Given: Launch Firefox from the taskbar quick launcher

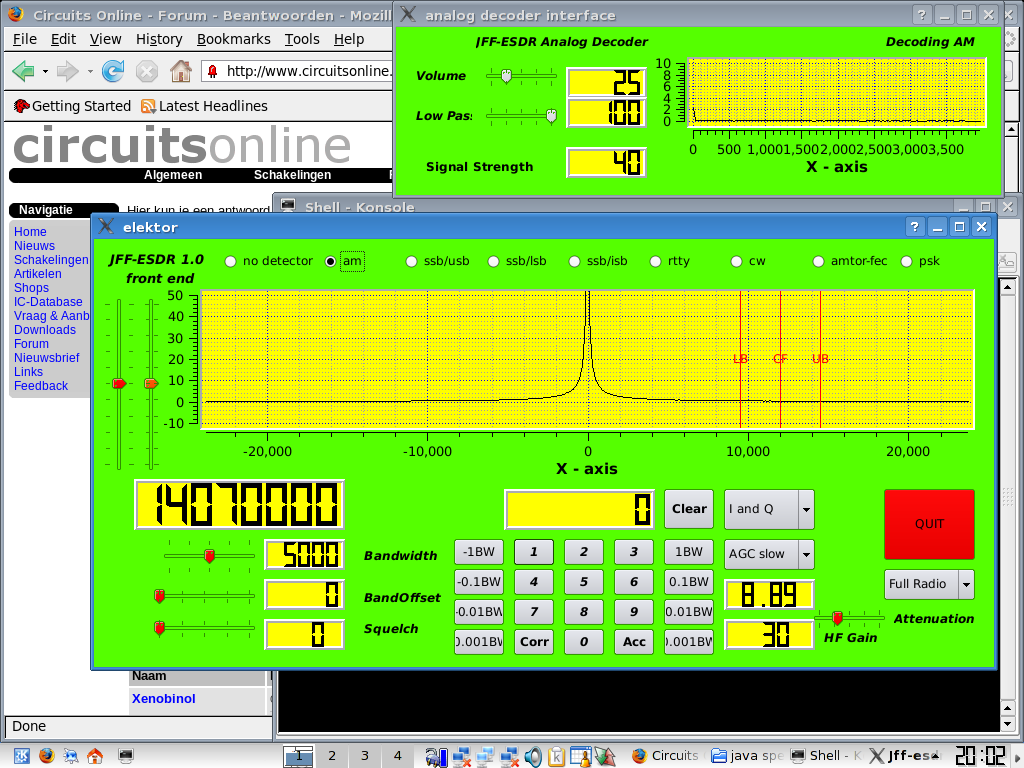Looking at the screenshot, I should tap(46, 756).
